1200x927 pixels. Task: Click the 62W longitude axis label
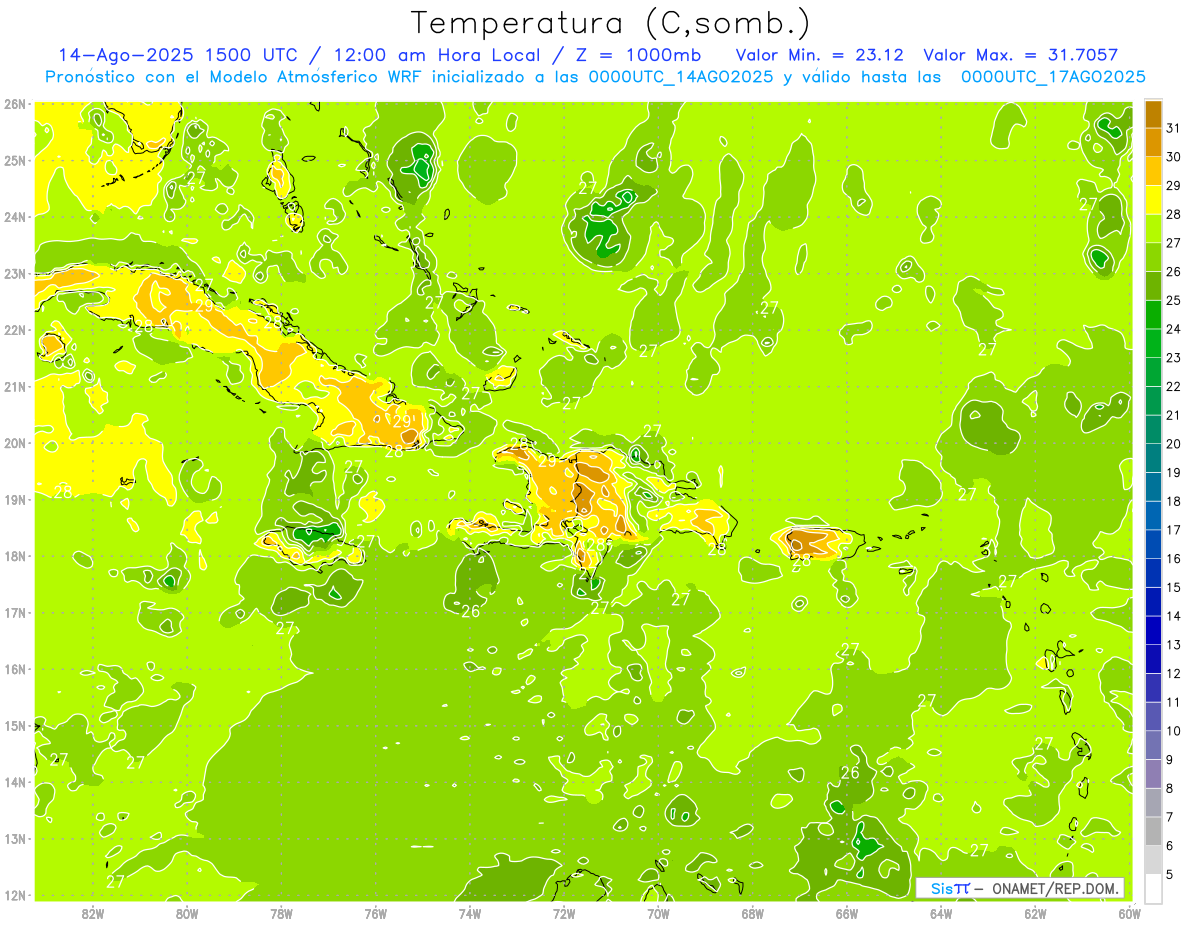(x=1035, y=913)
